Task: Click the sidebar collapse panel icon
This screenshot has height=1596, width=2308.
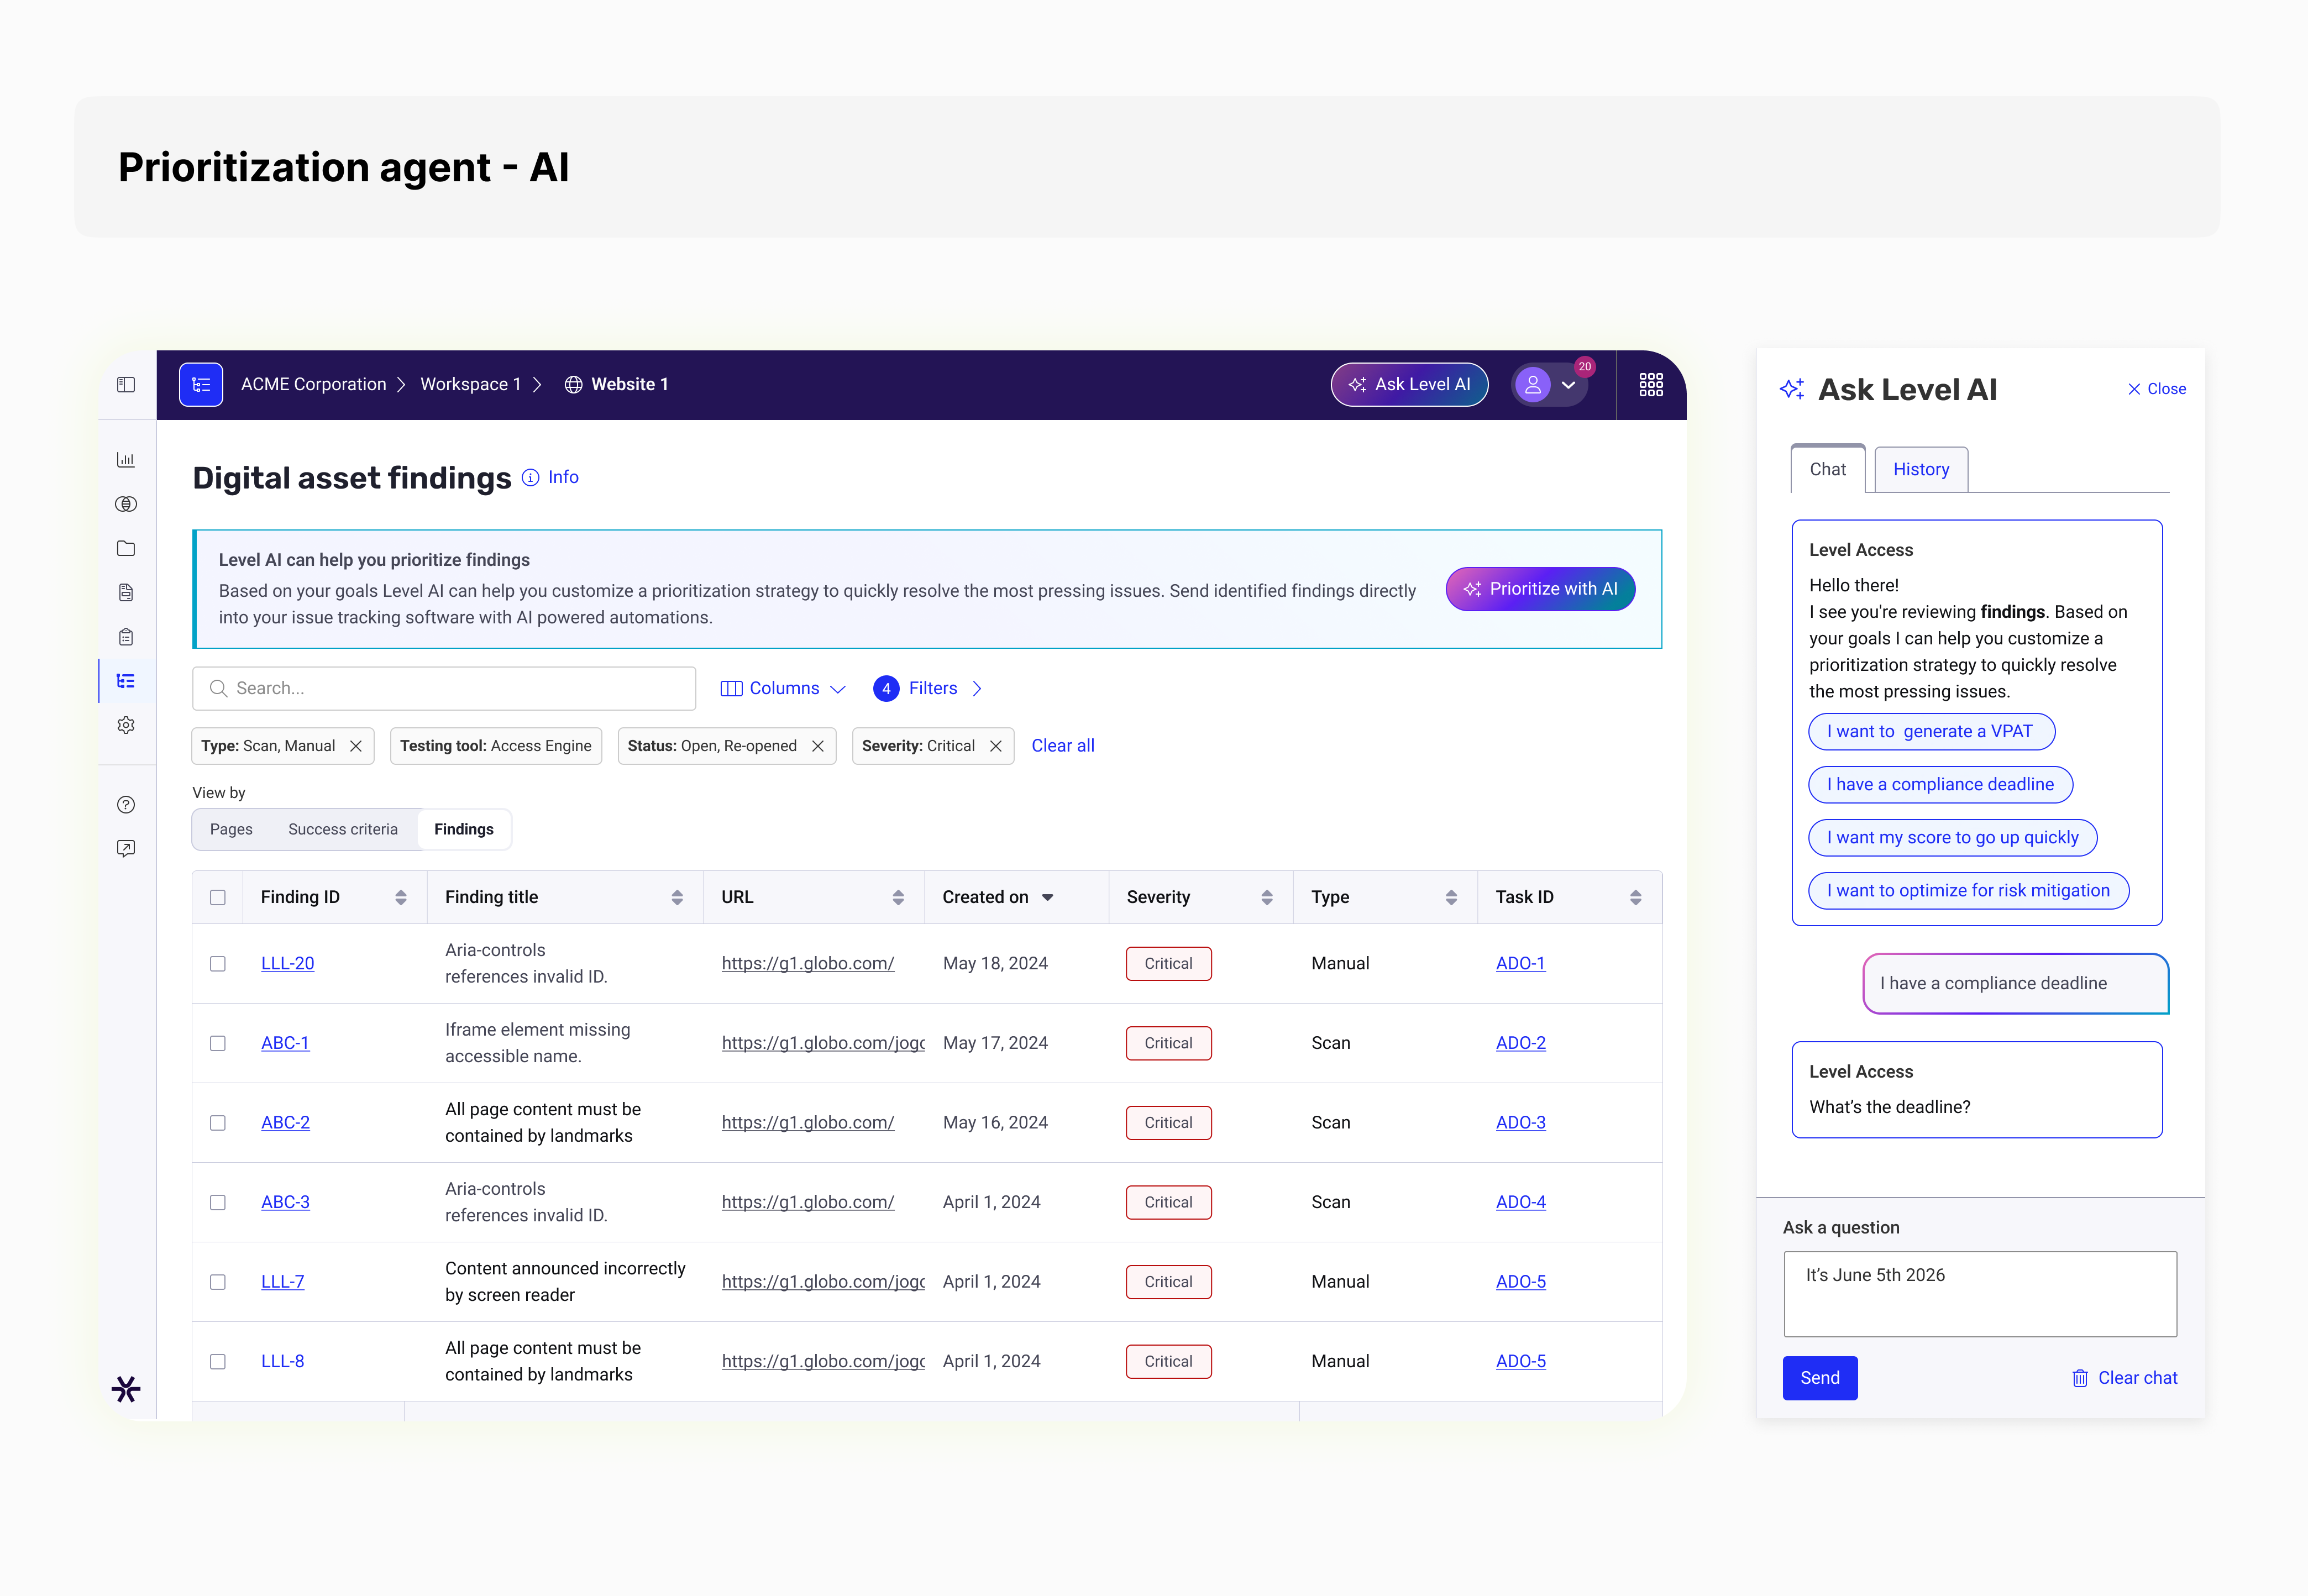Action: coord(126,385)
